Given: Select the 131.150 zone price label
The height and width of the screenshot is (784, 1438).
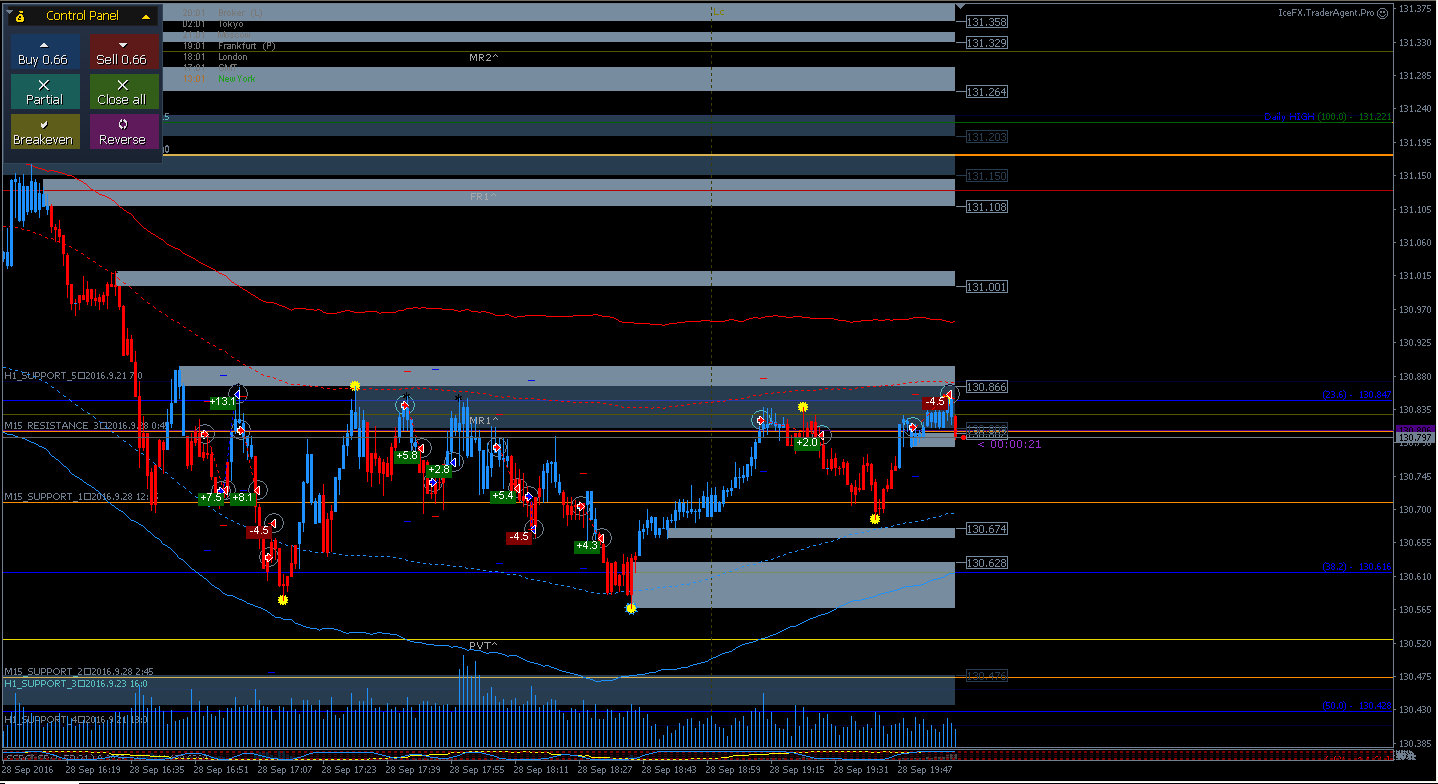Looking at the screenshot, I should (987, 176).
